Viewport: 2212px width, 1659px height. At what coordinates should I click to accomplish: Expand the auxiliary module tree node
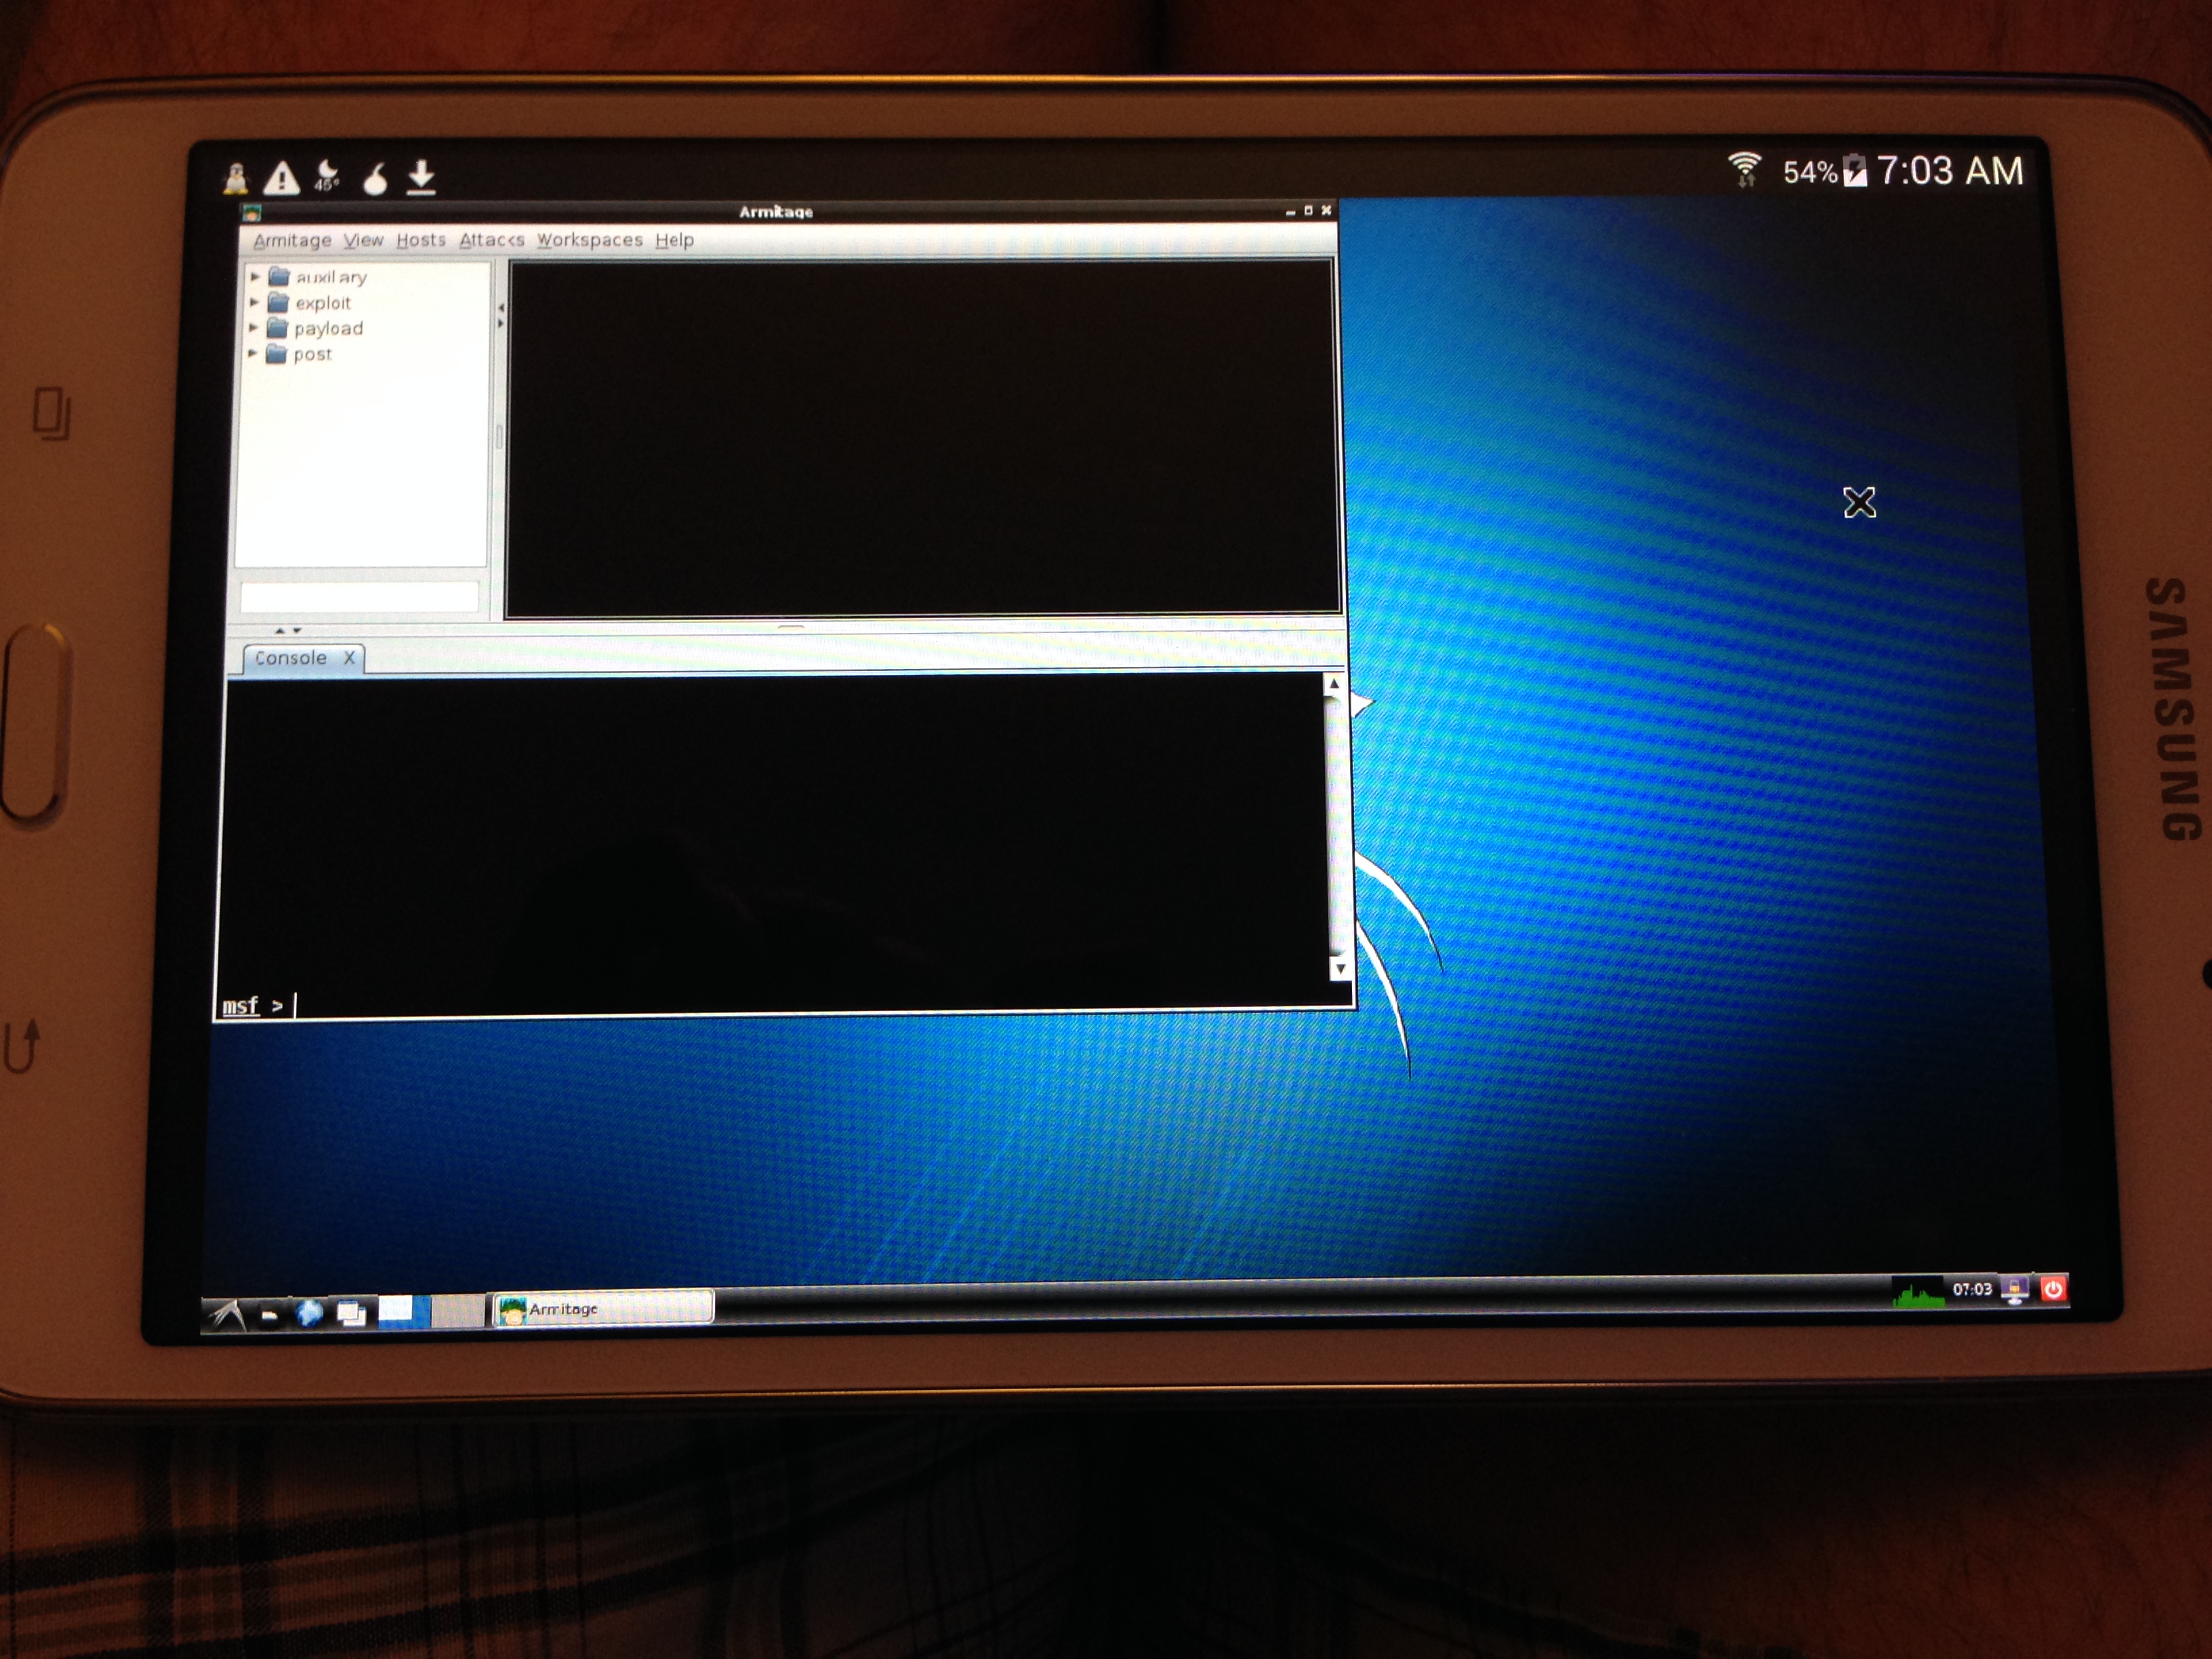[255, 276]
